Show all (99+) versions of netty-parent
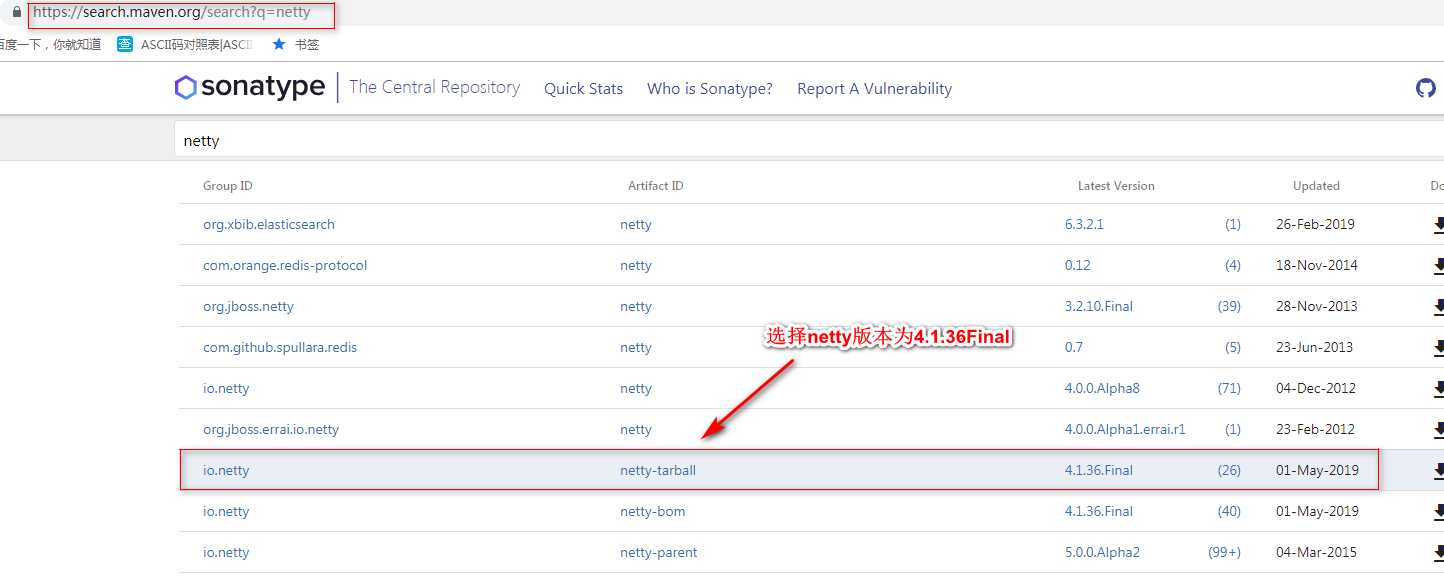The width and height of the screenshot is (1444, 585). coord(1224,552)
